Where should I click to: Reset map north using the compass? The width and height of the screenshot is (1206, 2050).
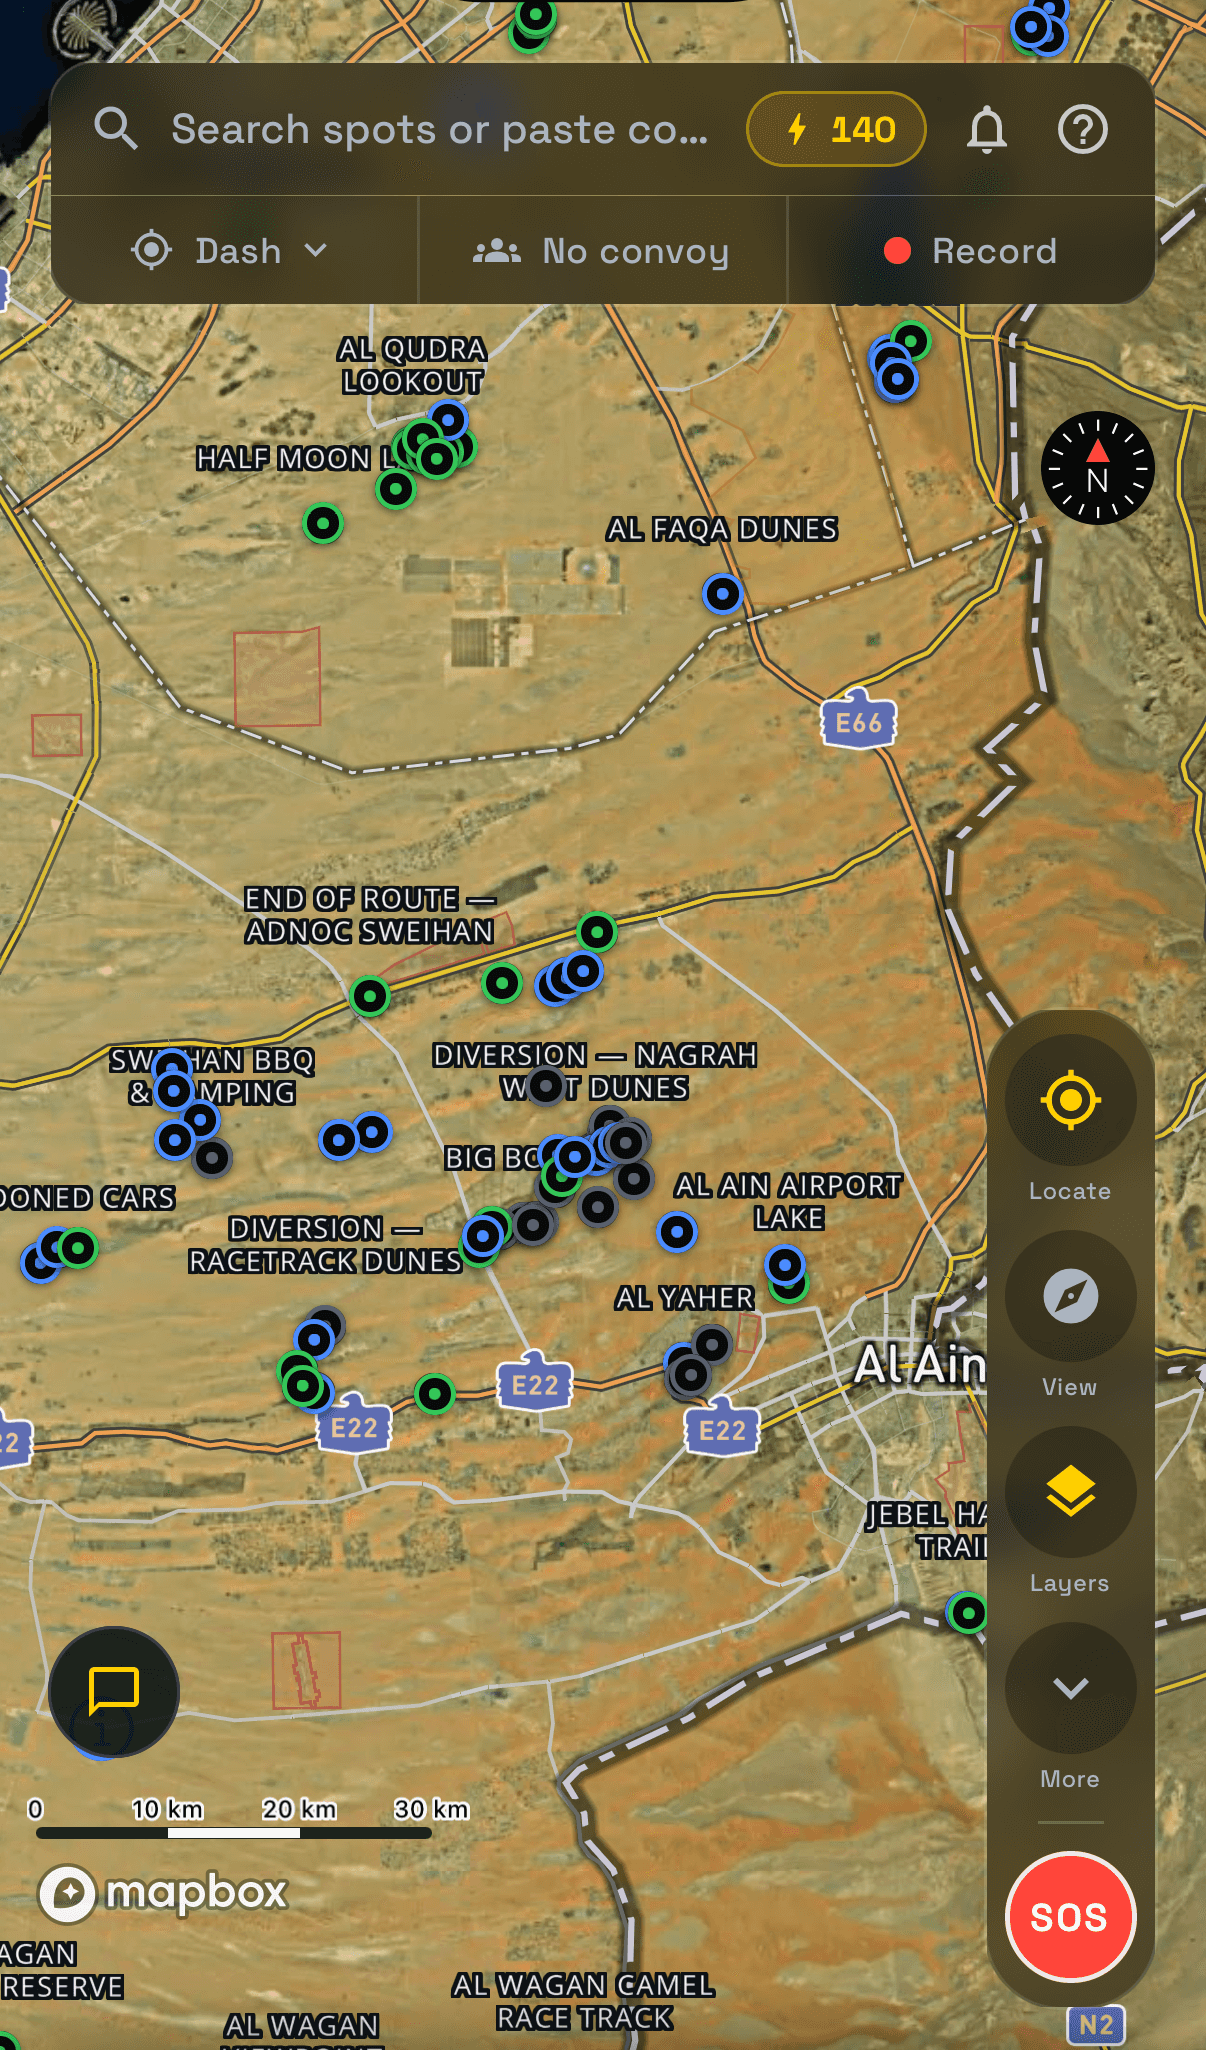pyautogui.click(x=1098, y=468)
